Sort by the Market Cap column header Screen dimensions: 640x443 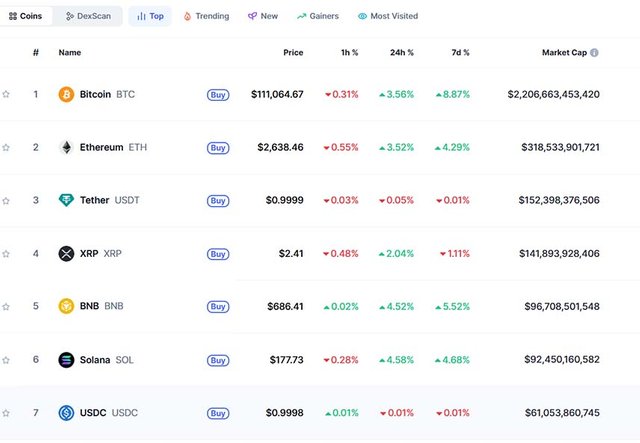pyautogui.click(x=564, y=52)
